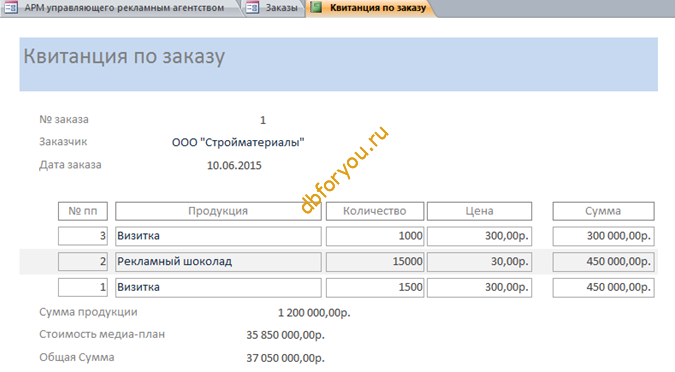Click the № пп column header
Screen dimensions: 675x372
[x=83, y=211]
